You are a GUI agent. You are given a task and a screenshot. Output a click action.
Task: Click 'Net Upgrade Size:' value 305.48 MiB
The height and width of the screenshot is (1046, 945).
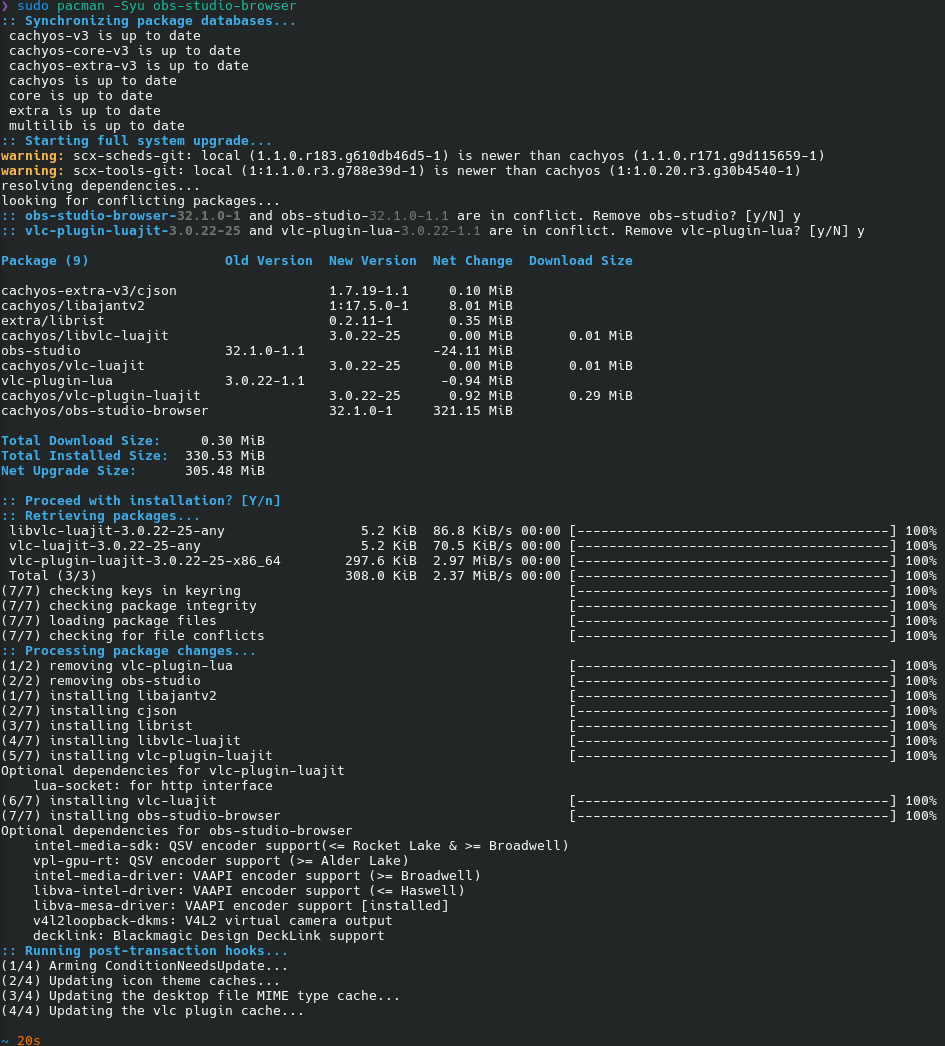(225, 471)
